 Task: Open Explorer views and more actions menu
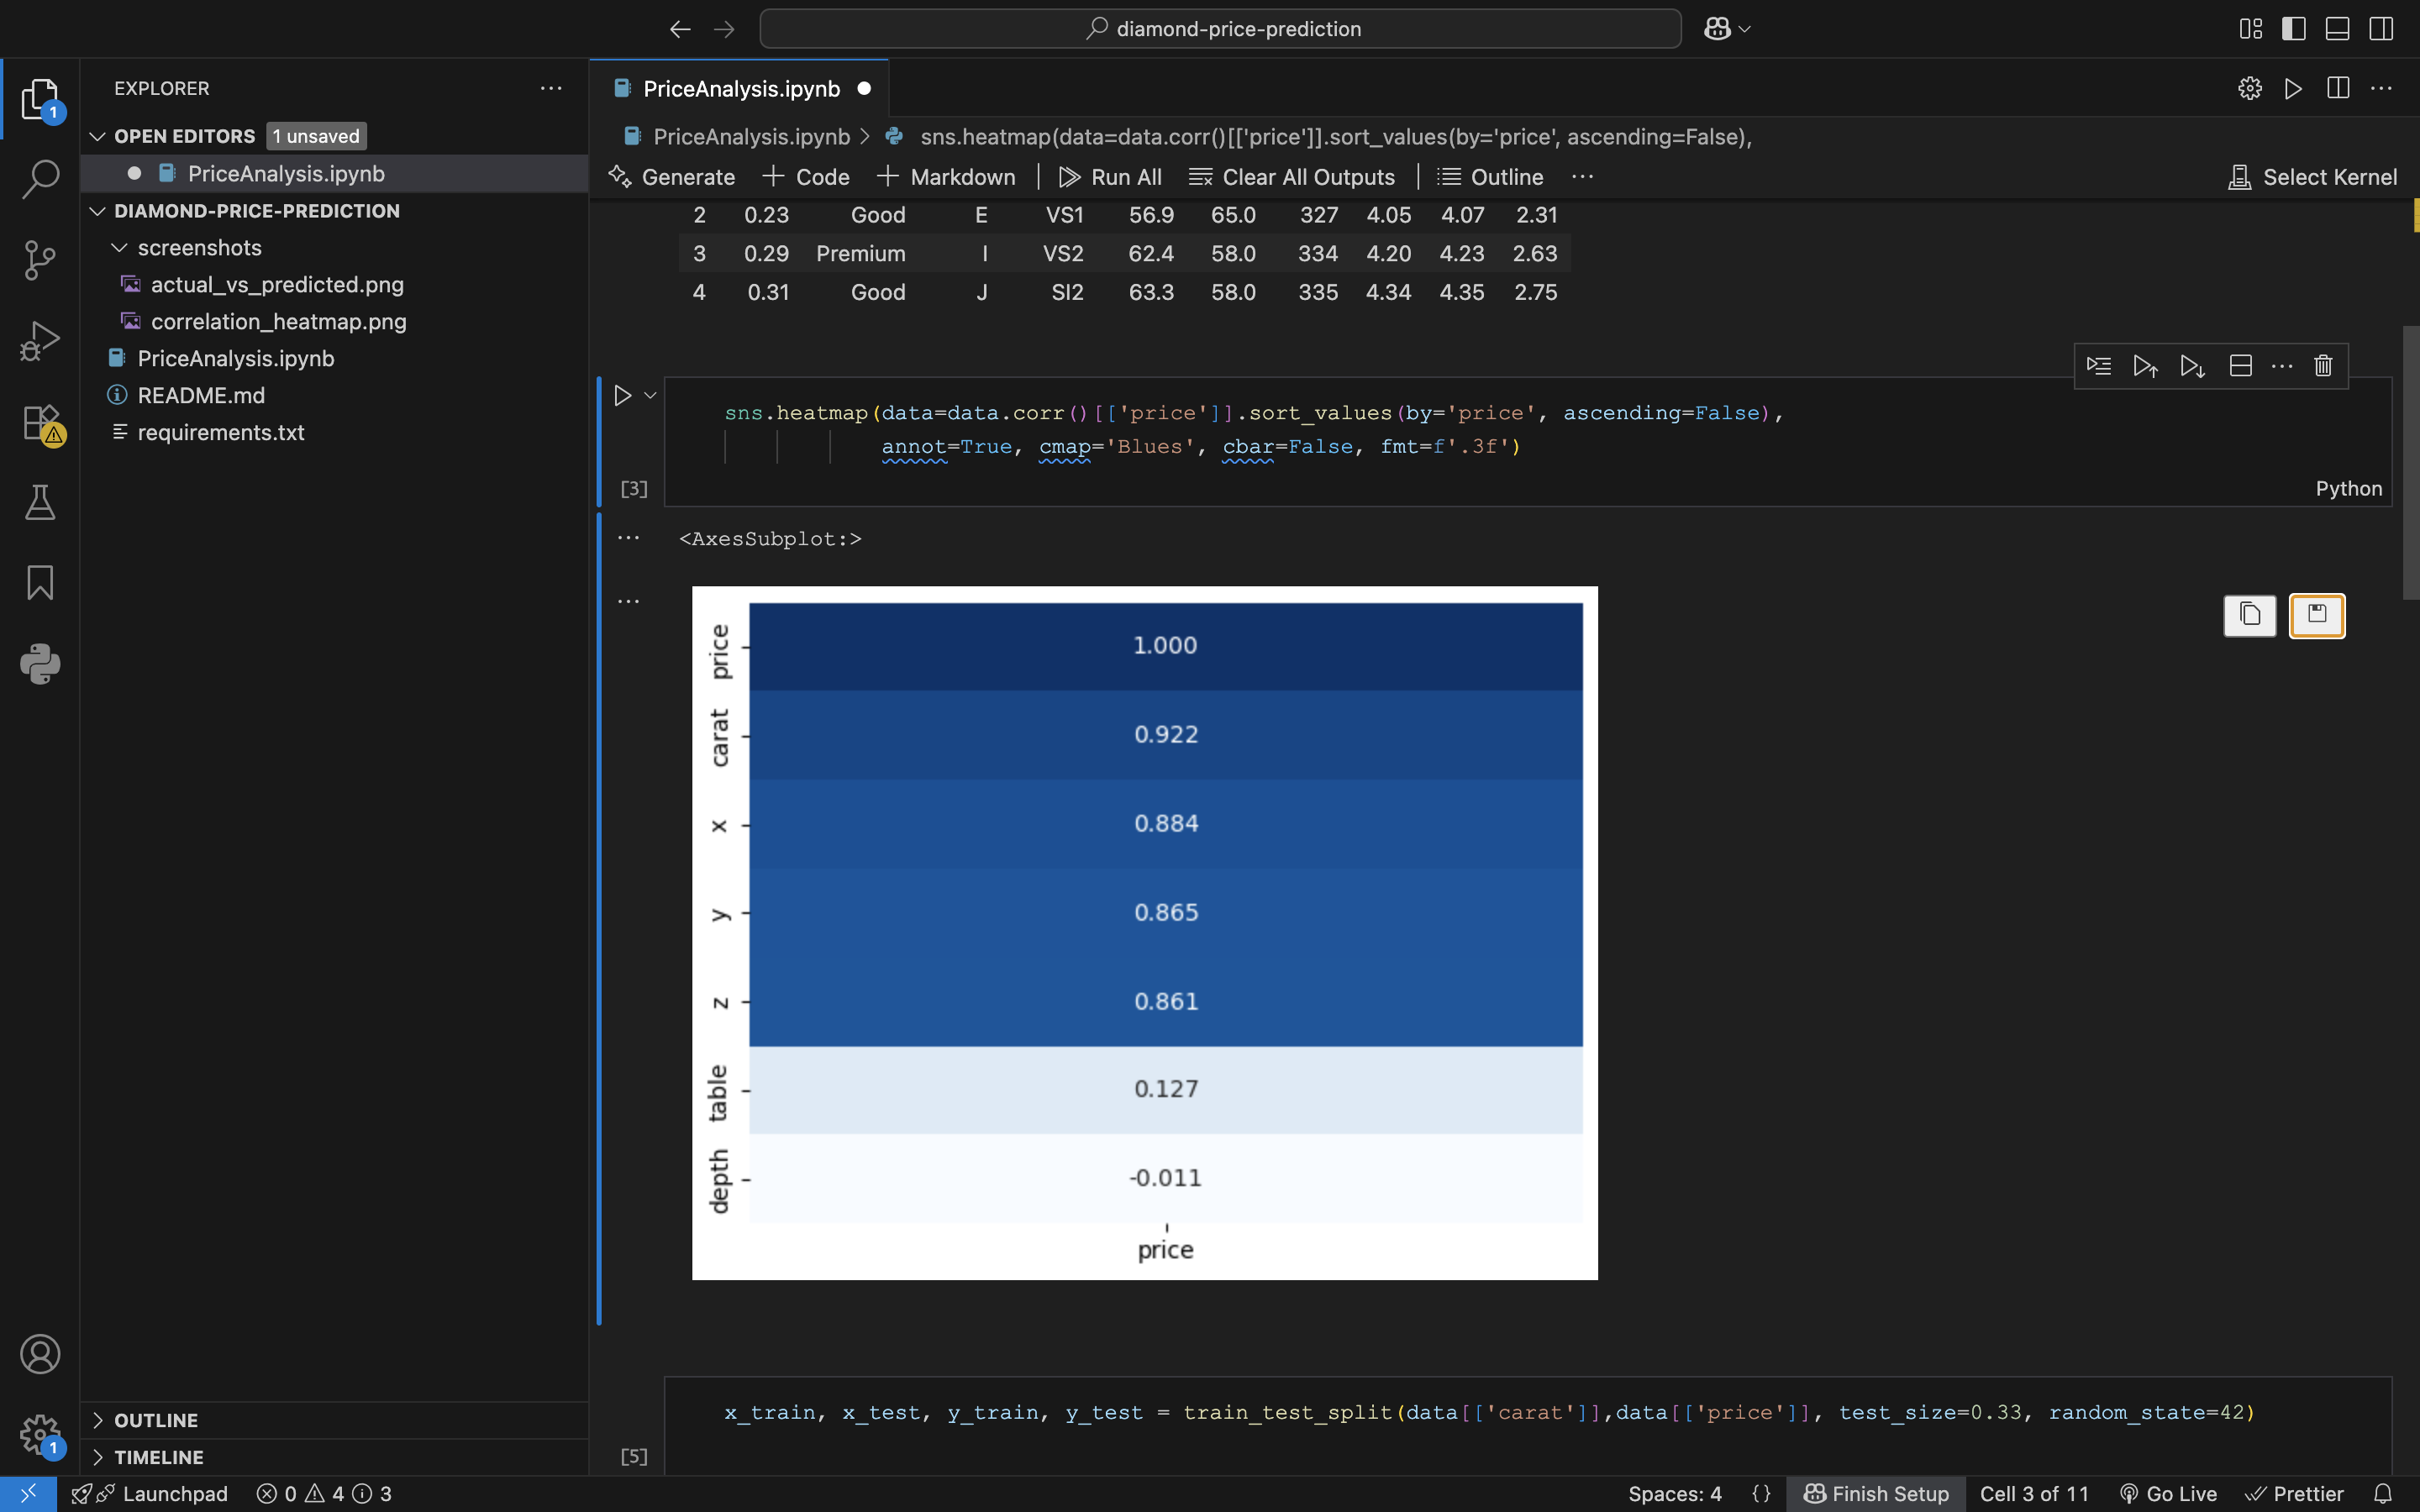coord(551,88)
